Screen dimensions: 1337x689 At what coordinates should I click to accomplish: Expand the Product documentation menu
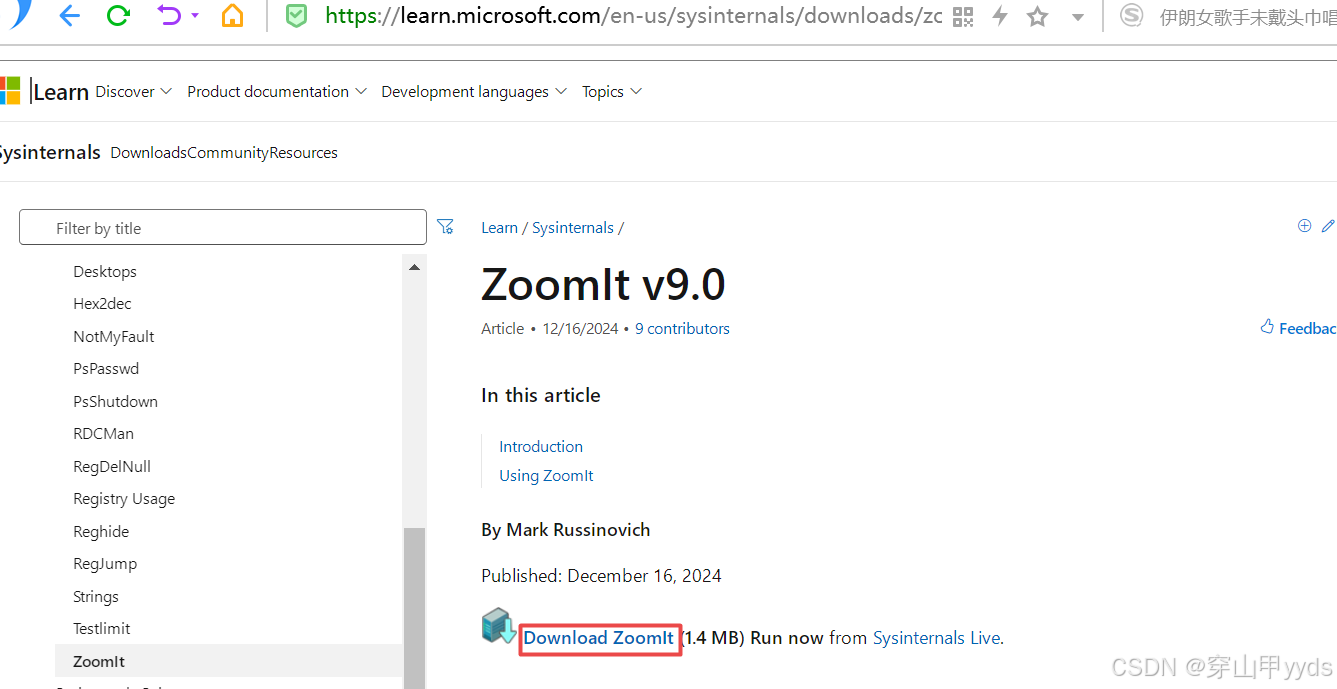(x=277, y=91)
